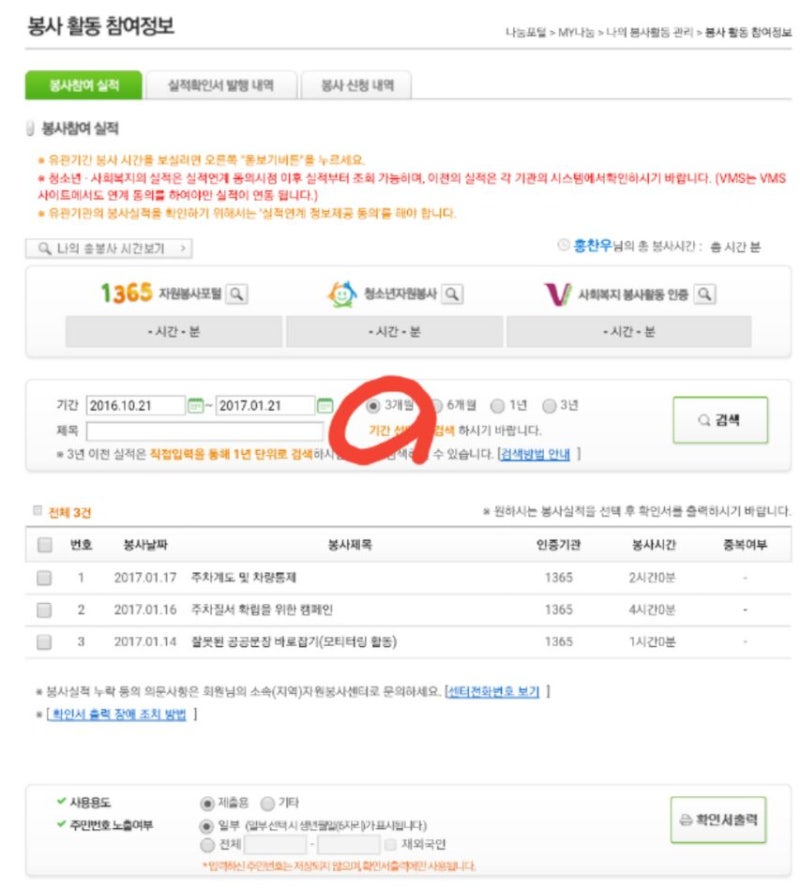Select the 1년 period radio button
The height and width of the screenshot is (889, 800).
(497, 406)
